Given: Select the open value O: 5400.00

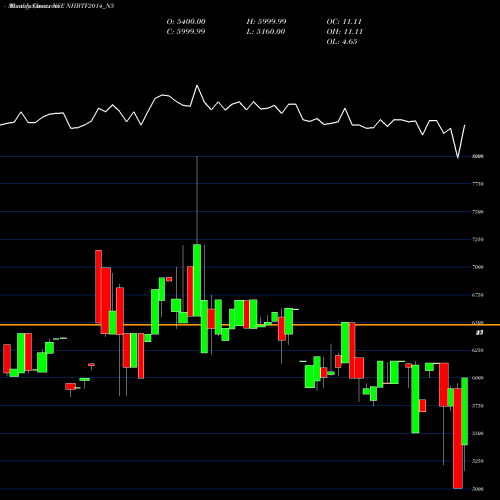Looking at the screenshot, I should pos(186,22).
